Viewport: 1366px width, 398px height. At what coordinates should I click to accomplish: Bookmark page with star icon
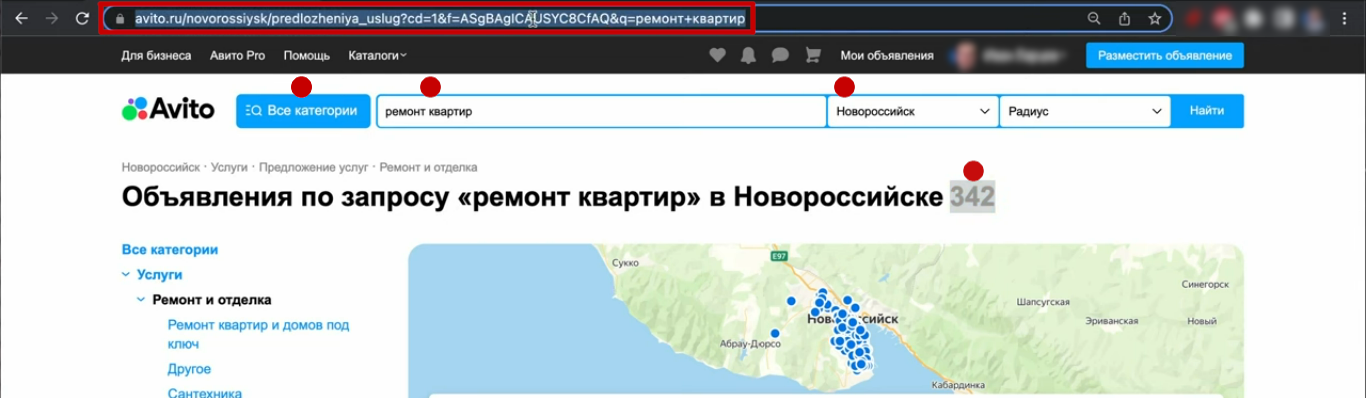point(1154,18)
